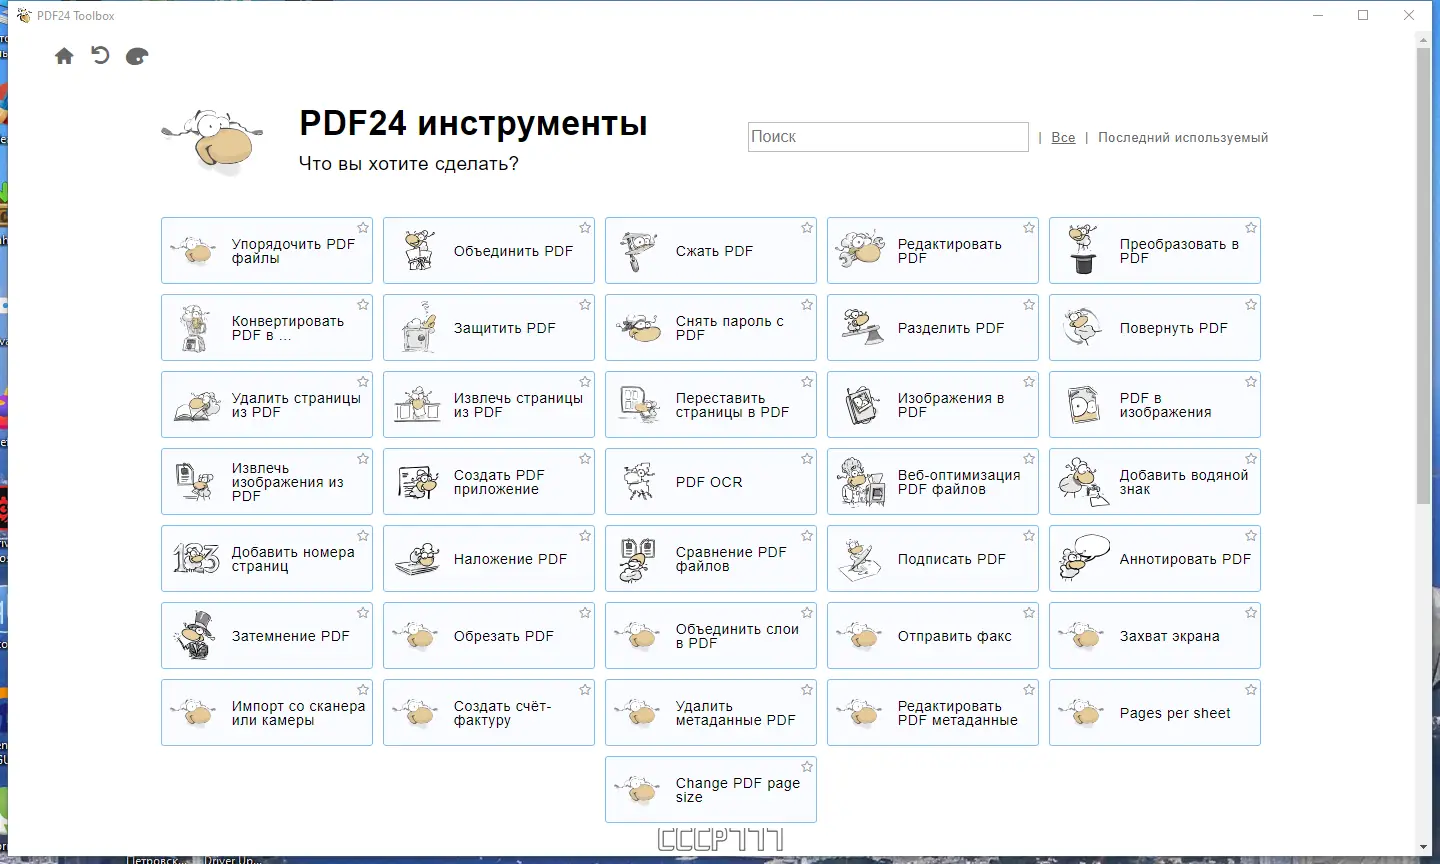Click inside the Поиск search field
The height and width of the screenshot is (864, 1440).
point(887,137)
